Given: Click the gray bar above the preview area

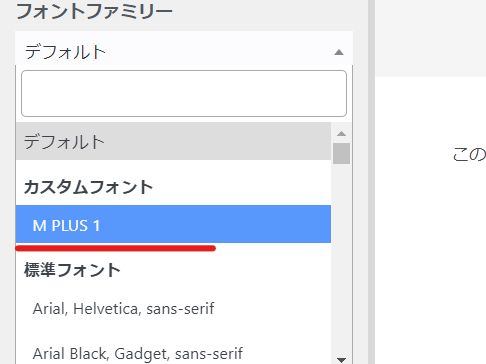Looking at the screenshot, I should pos(431,38).
